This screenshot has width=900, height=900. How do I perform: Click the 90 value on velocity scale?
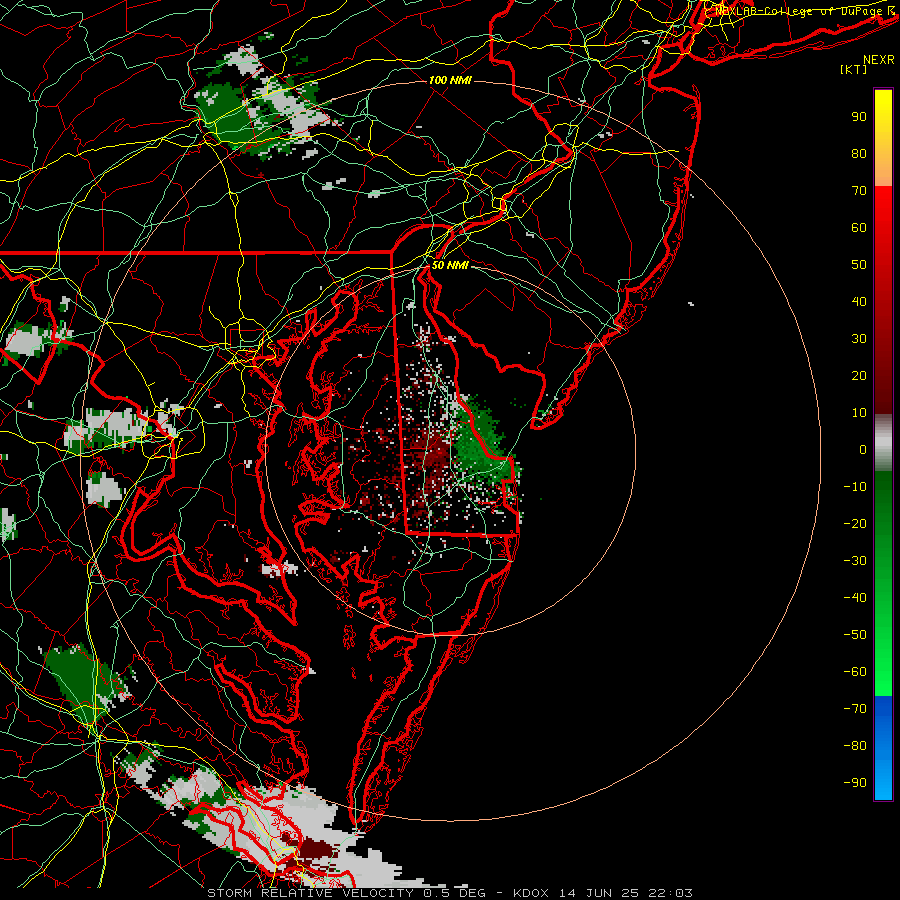pos(859,117)
